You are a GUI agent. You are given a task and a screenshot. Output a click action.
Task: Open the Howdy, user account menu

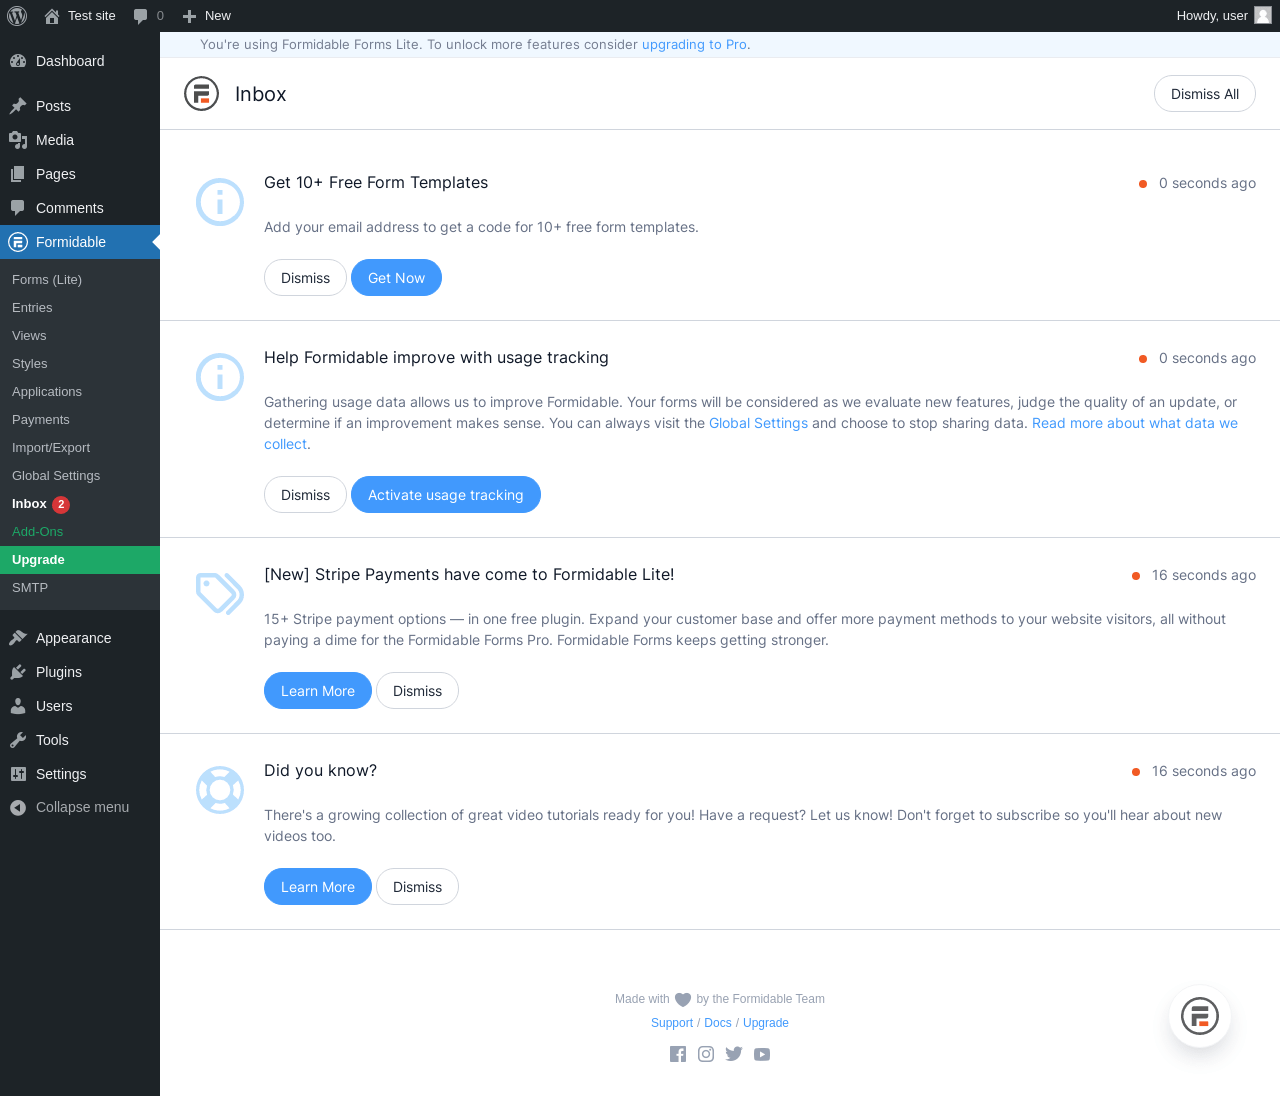[1224, 16]
